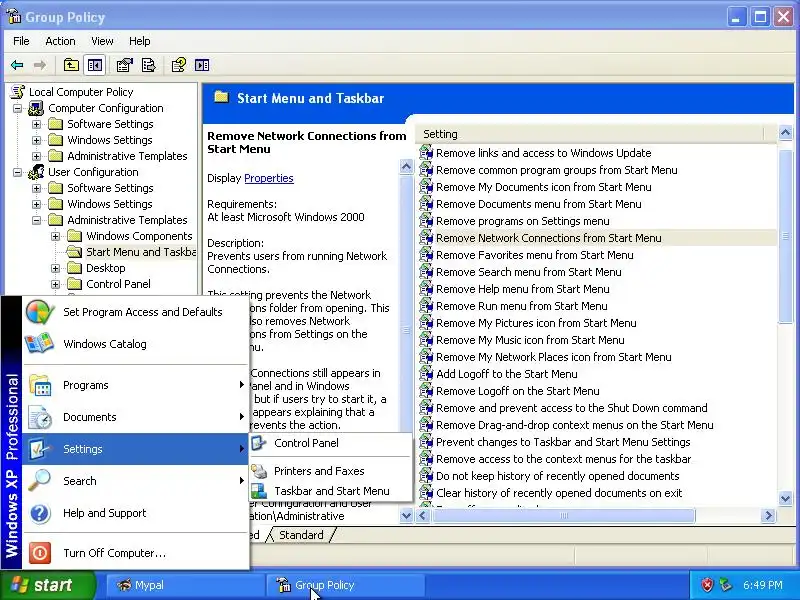The height and width of the screenshot is (600, 800).
Task: Expand Administrative Templates under Computer Configuration
Action: point(36,156)
